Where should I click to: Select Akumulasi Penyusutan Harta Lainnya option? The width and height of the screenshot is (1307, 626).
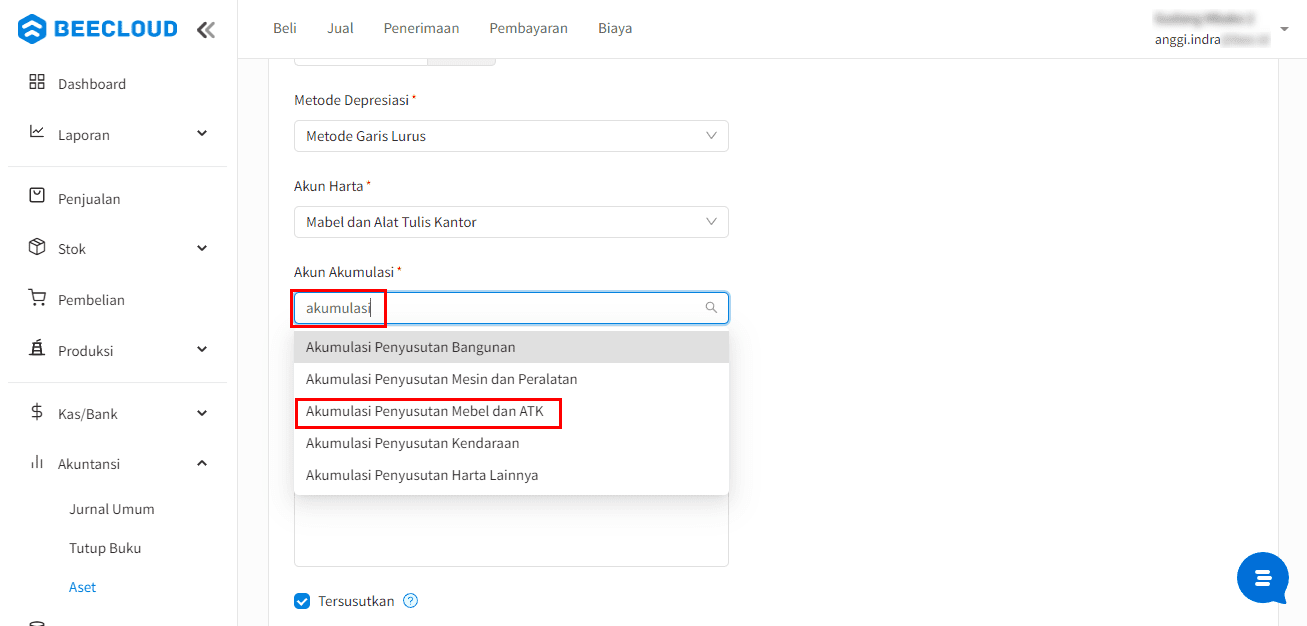[x=511, y=475]
